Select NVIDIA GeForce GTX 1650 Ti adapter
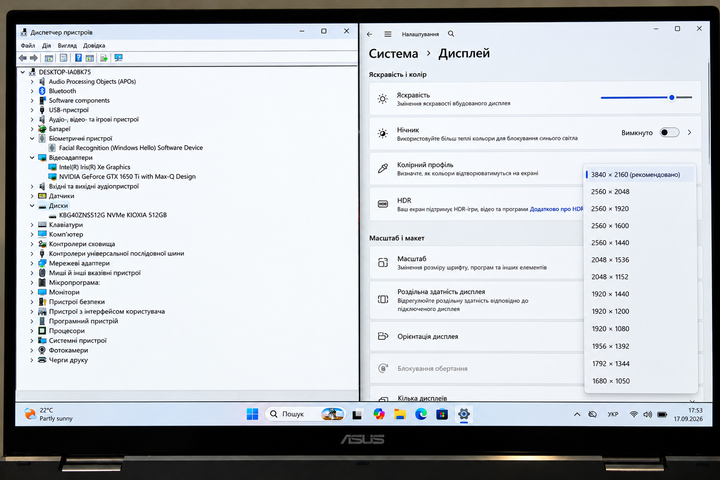 click(127, 177)
